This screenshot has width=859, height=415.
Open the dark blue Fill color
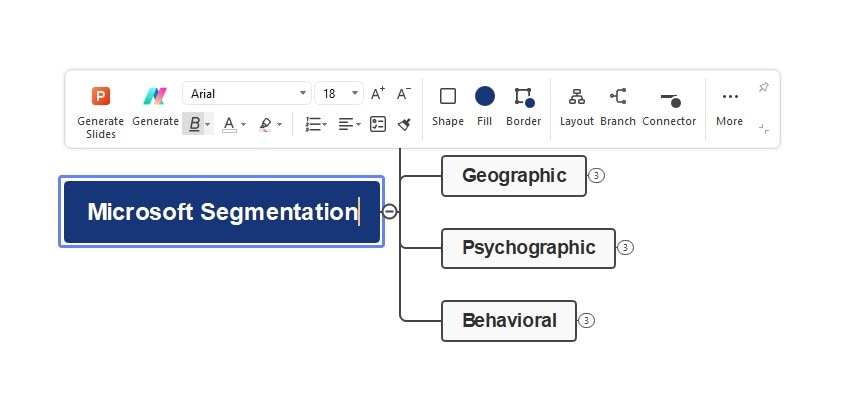[x=484, y=106]
